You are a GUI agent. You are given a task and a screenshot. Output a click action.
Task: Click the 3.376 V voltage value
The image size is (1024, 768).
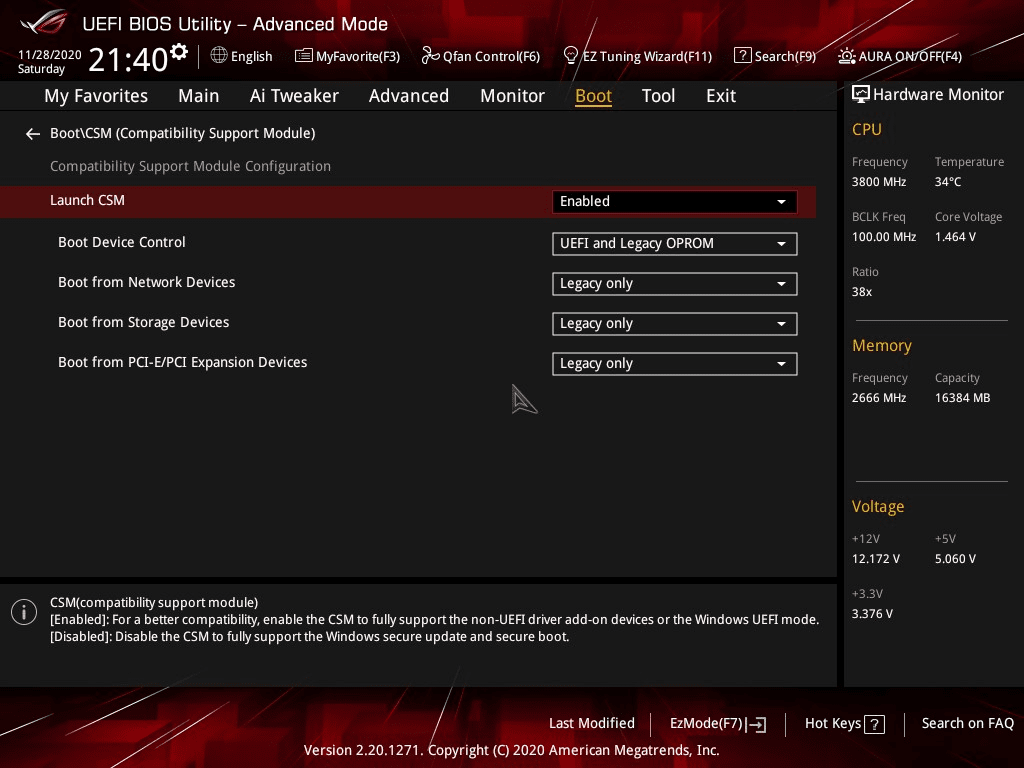click(872, 614)
